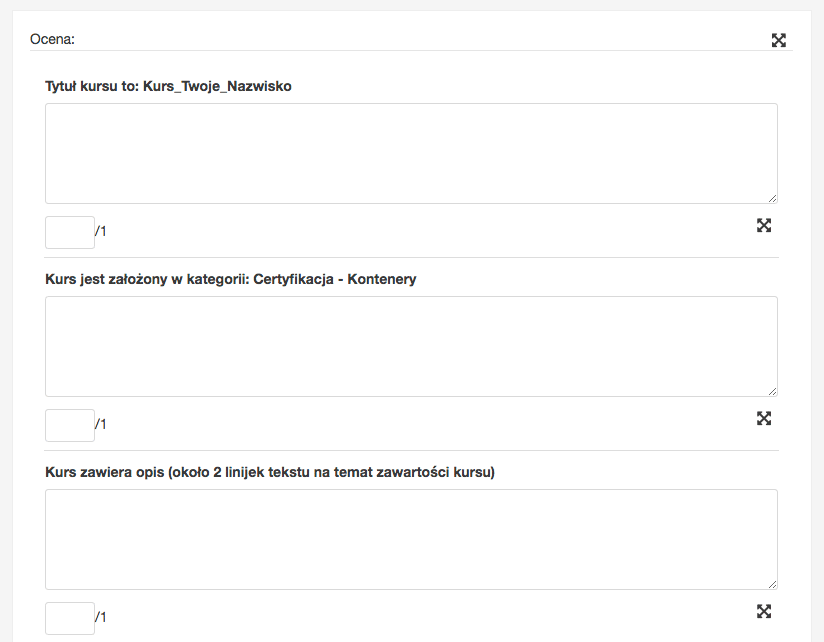Select score field for Tytuł kursu criterion
Viewport: 824px width, 642px height.
[70, 232]
